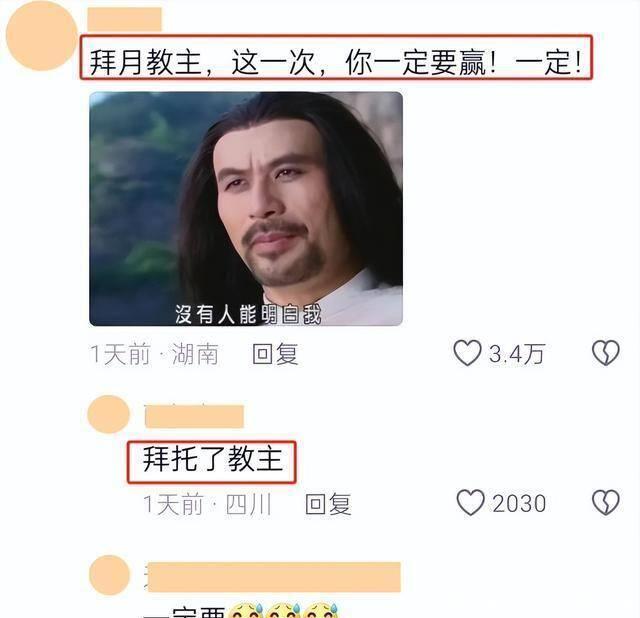Like the 拜托了教主 reply heart icon

pyautogui.click(x=471, y=502)
